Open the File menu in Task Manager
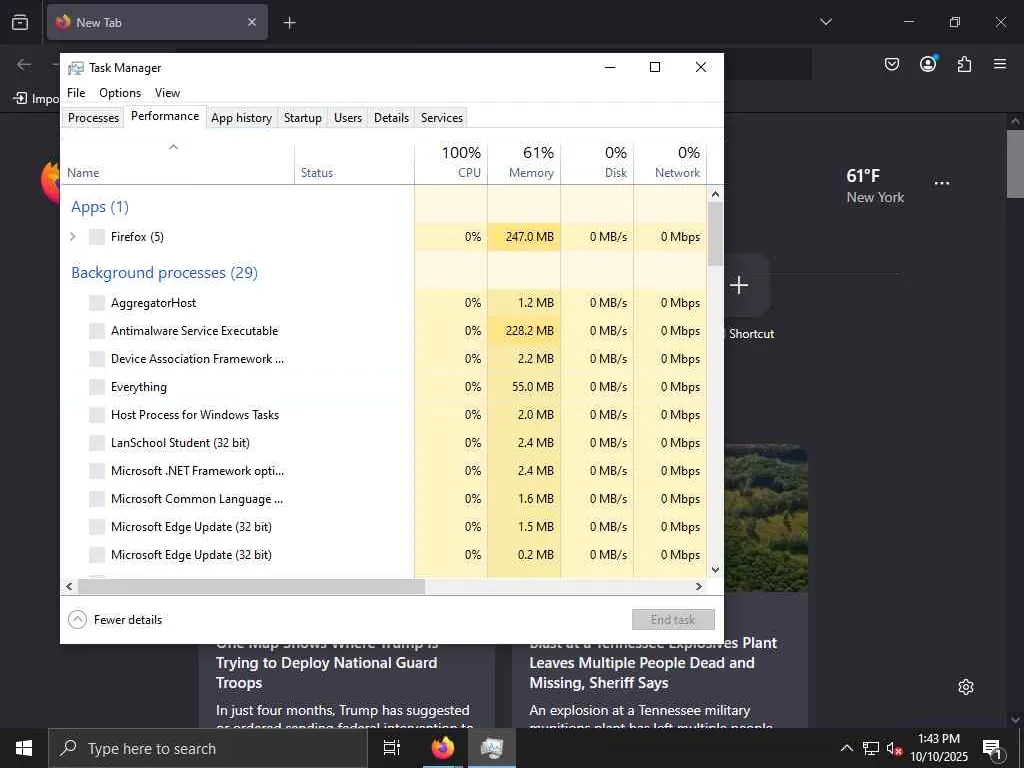1024x768 pixels. click(76, 93)
